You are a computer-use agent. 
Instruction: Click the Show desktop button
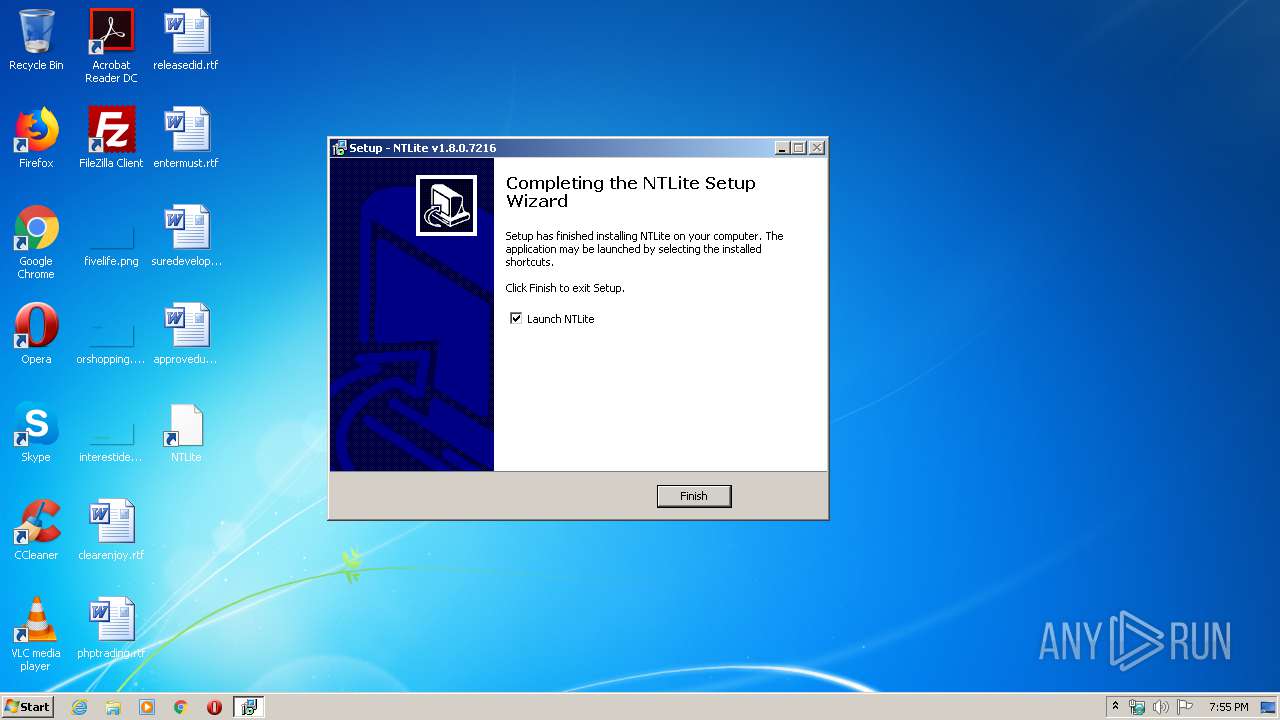tap(1270, 707)
